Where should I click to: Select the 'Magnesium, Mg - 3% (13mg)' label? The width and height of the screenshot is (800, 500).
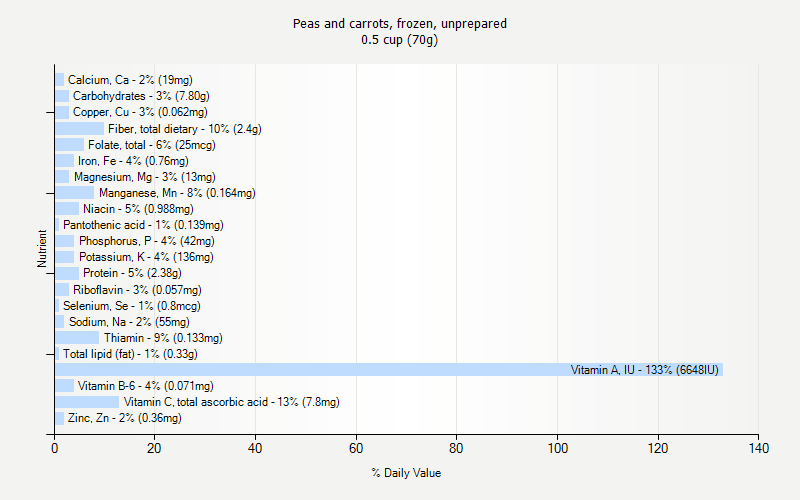point(144,177)
